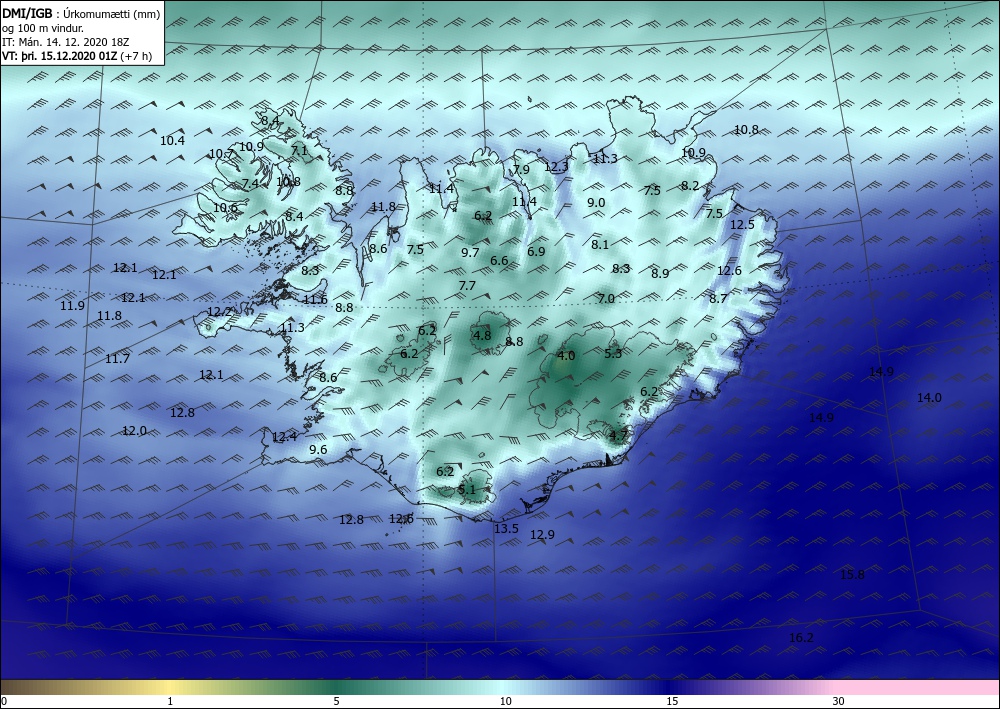Click the 14.0 value label

click(929, 398)
